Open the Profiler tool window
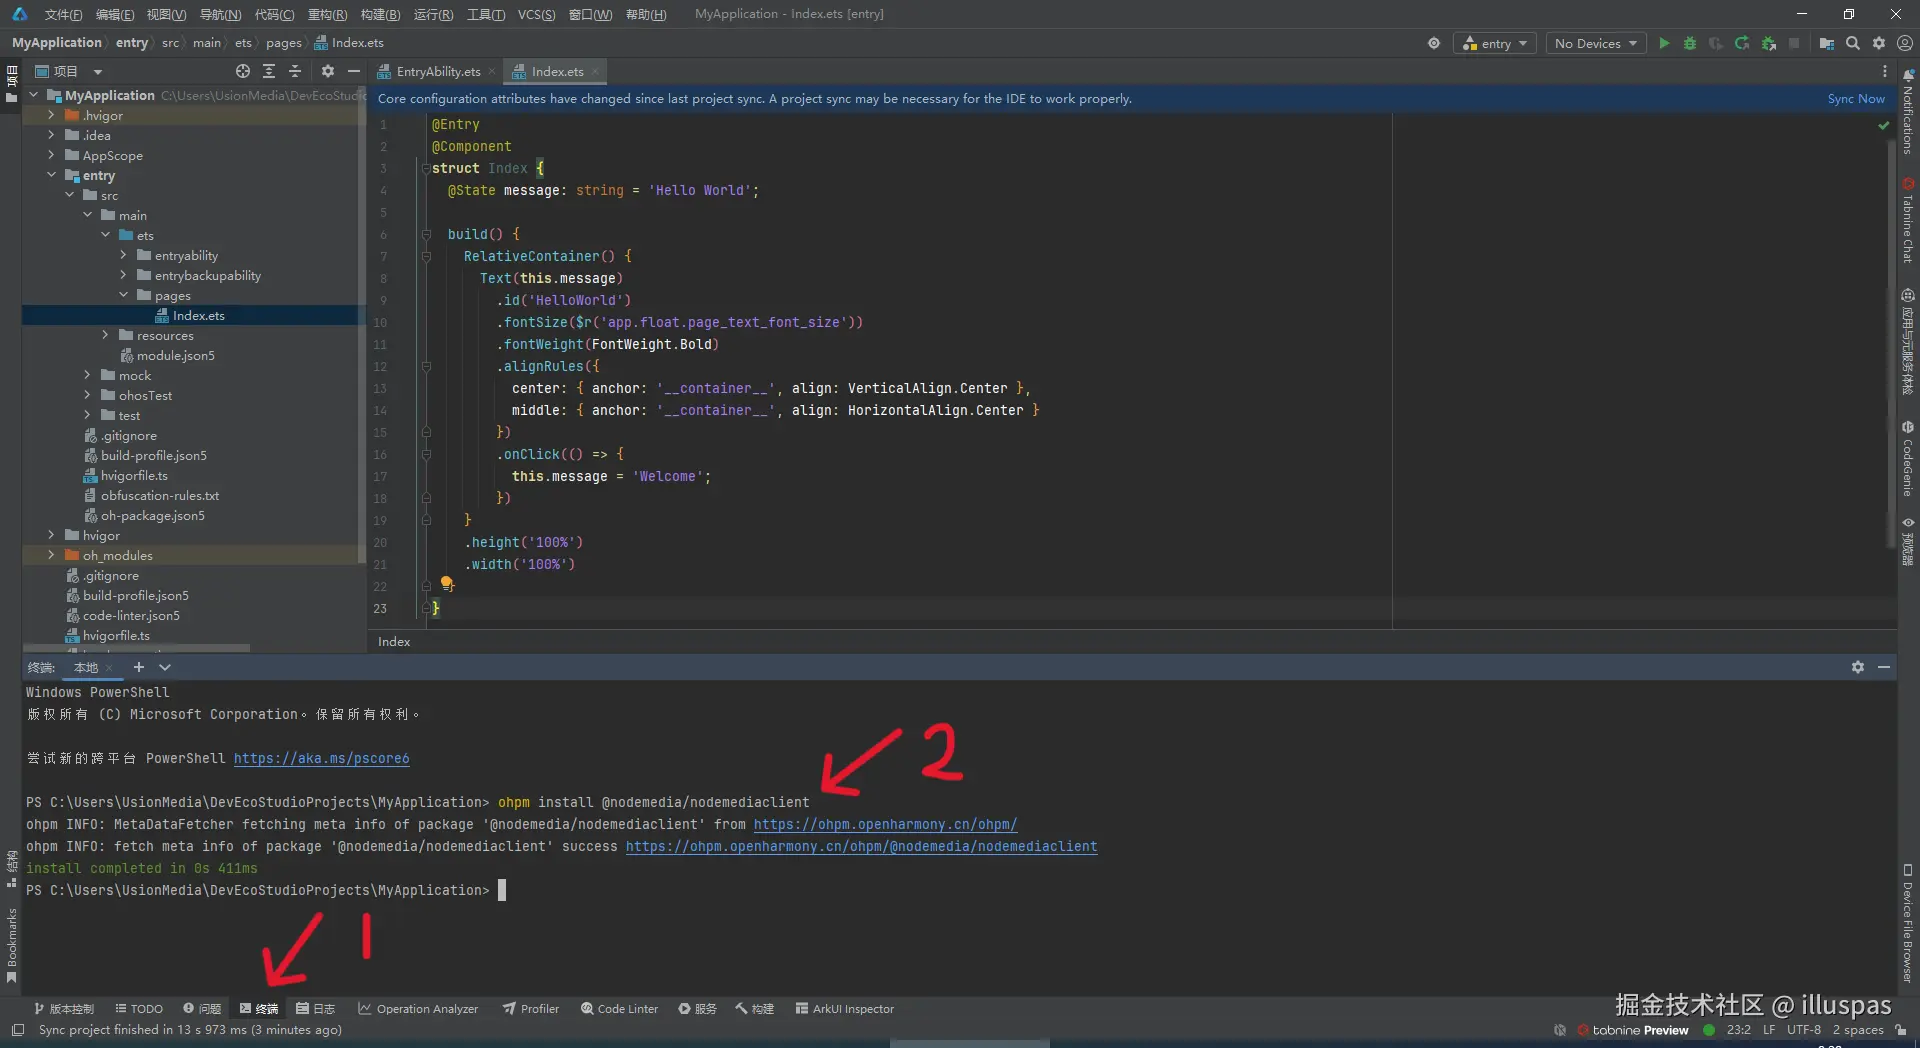The image size is (1920, 1048). 531,1008
